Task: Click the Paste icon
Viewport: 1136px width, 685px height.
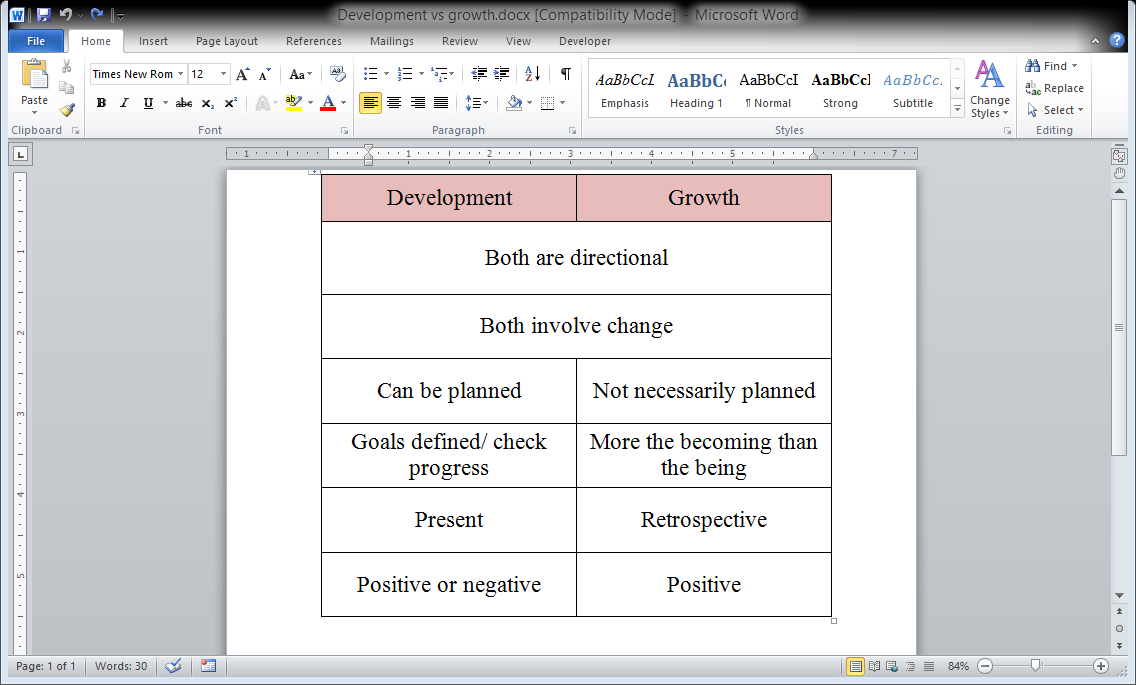Action: [x=34, y=82]
